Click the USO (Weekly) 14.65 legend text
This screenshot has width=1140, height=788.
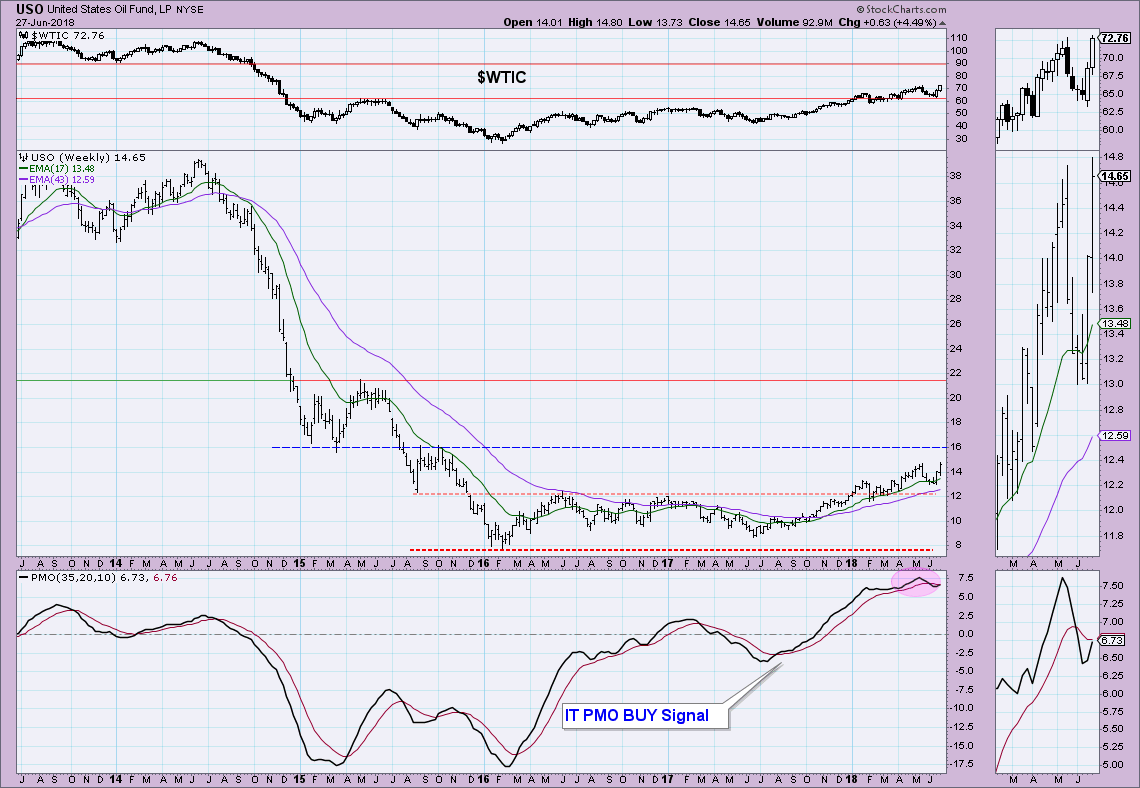pos(87,157)
